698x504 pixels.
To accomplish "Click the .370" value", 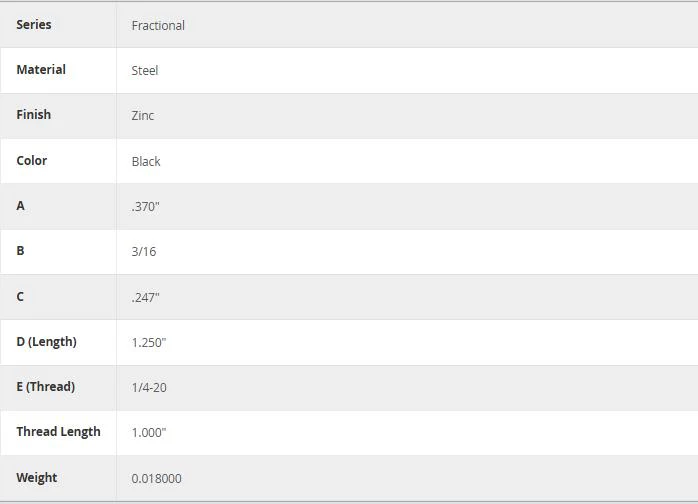I will click(x=146, y=207).
